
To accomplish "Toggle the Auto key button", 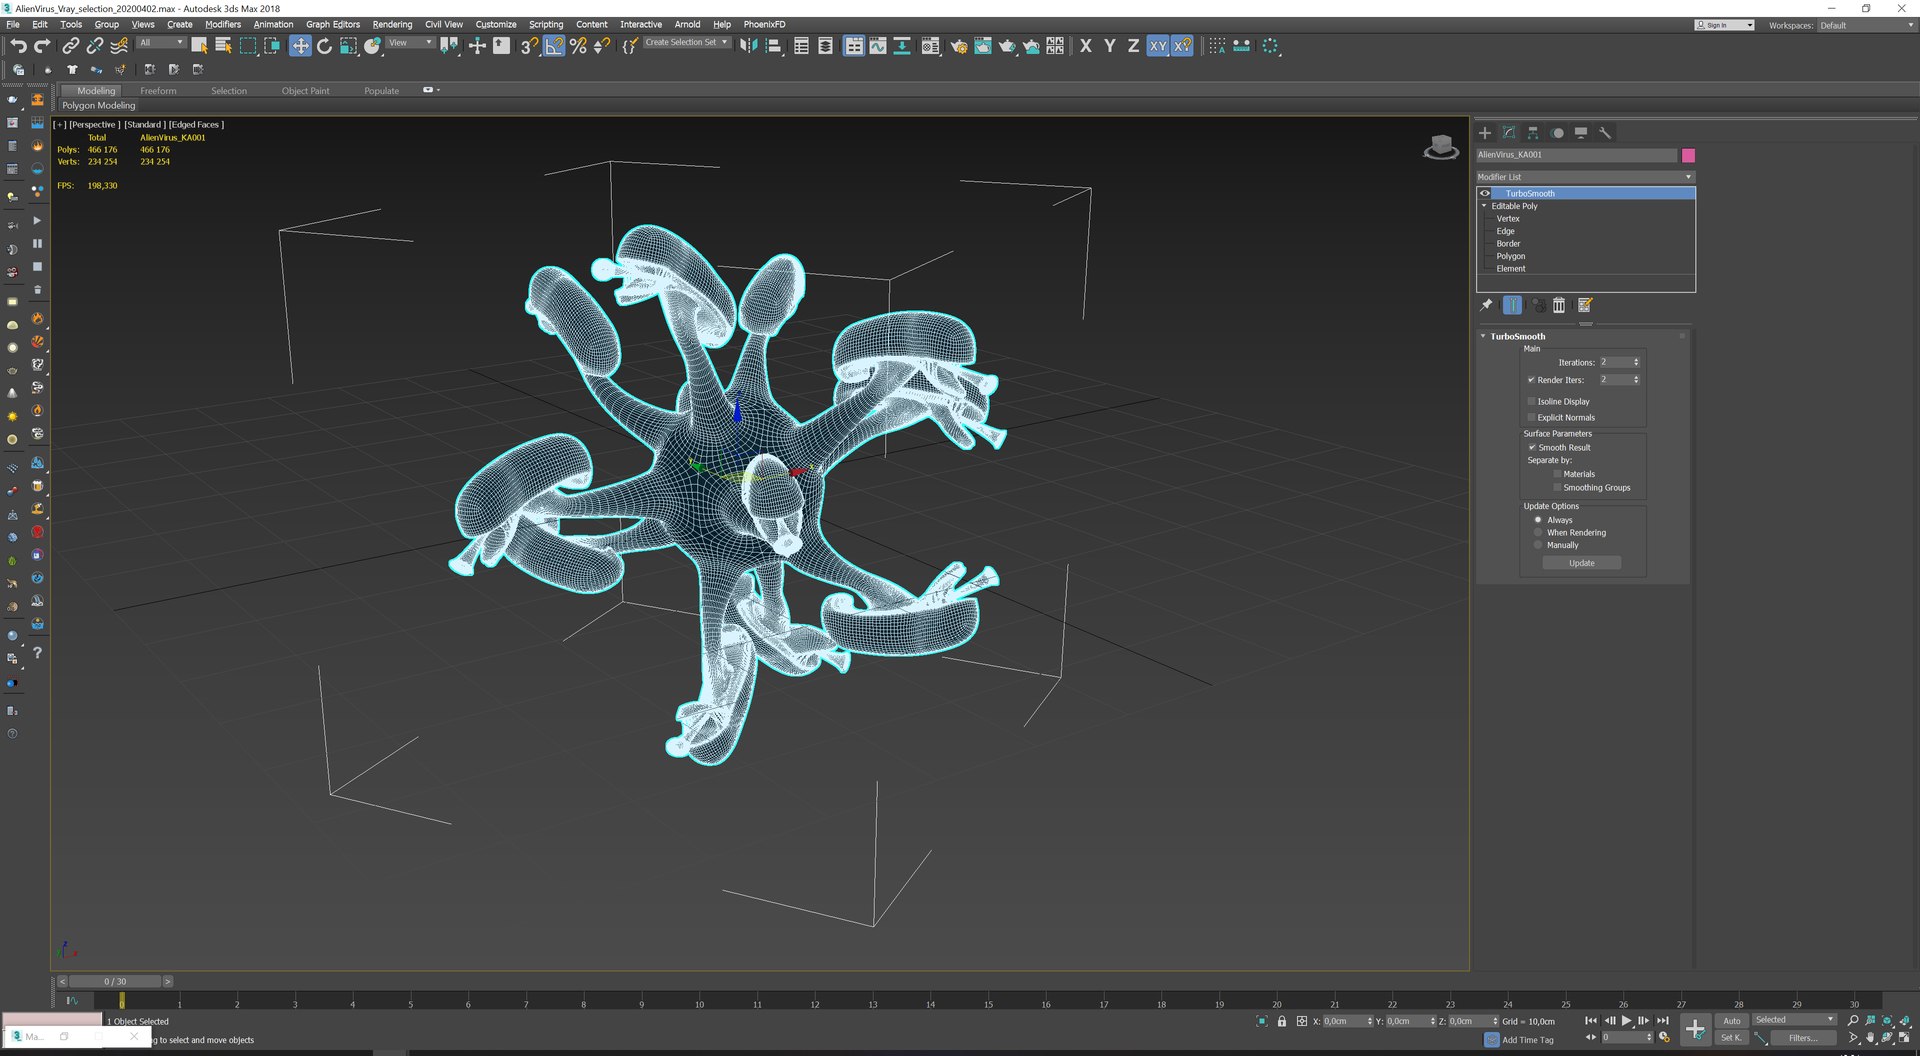I will (1732, 1021).
